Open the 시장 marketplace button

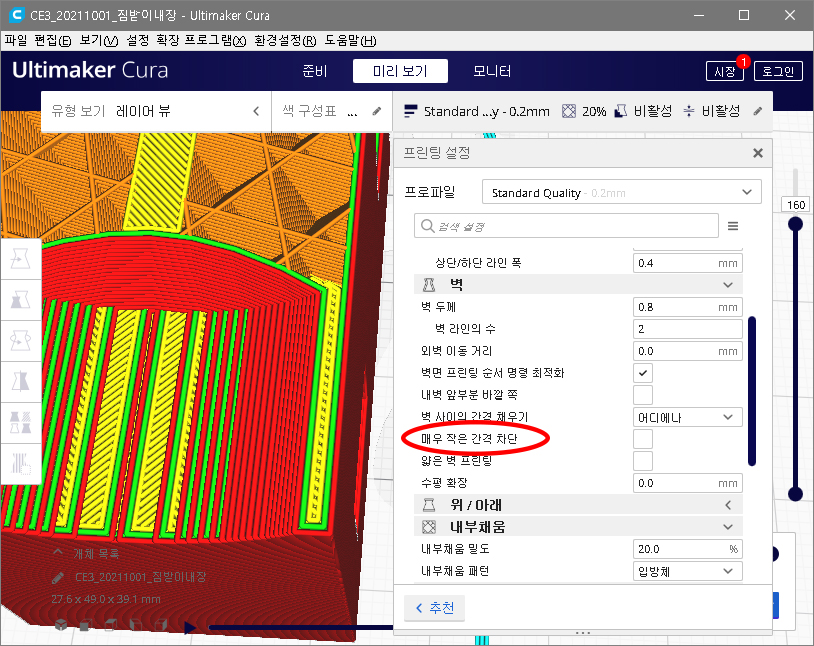click(x=725, y=71)
